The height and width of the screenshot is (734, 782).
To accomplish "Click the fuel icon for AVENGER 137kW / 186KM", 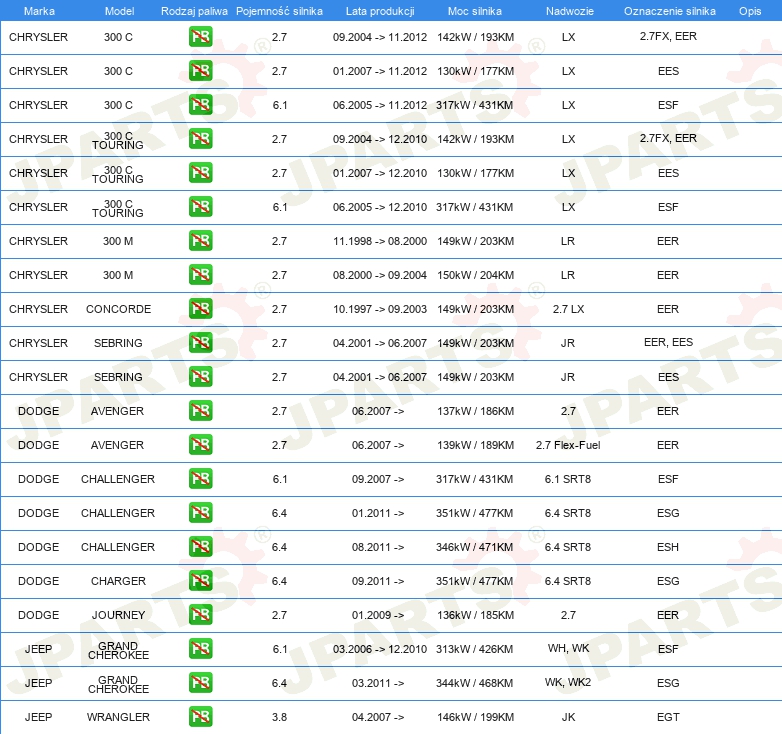I will click(200, 410).
